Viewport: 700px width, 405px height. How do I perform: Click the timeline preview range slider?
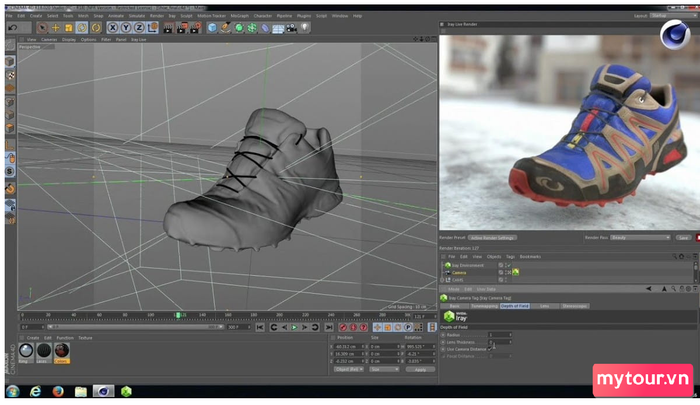[135, 327]
